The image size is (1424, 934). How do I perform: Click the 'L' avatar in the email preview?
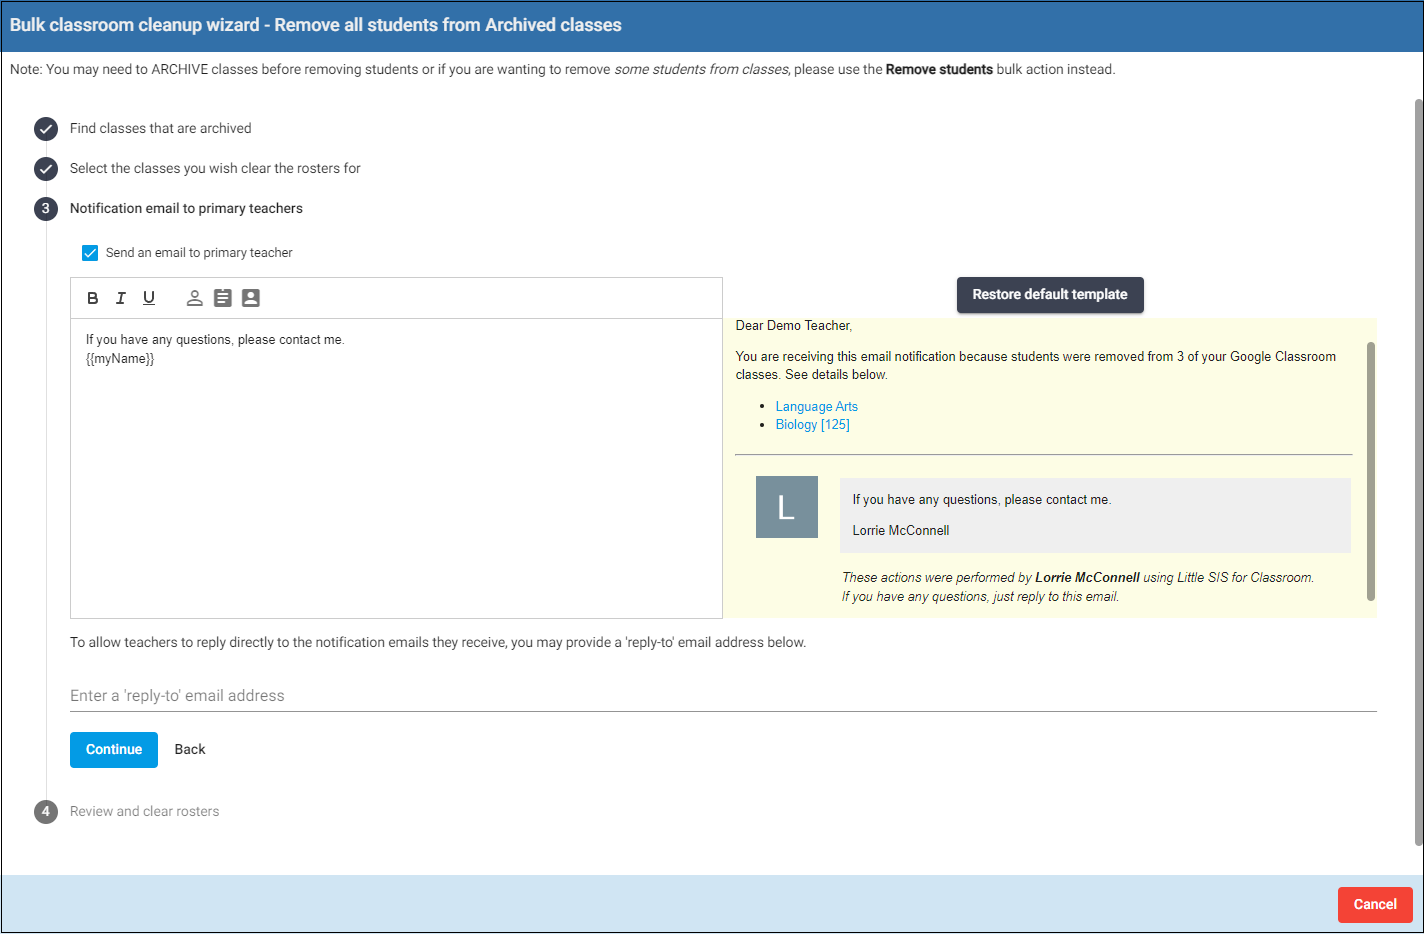click(x=786, y=507)
